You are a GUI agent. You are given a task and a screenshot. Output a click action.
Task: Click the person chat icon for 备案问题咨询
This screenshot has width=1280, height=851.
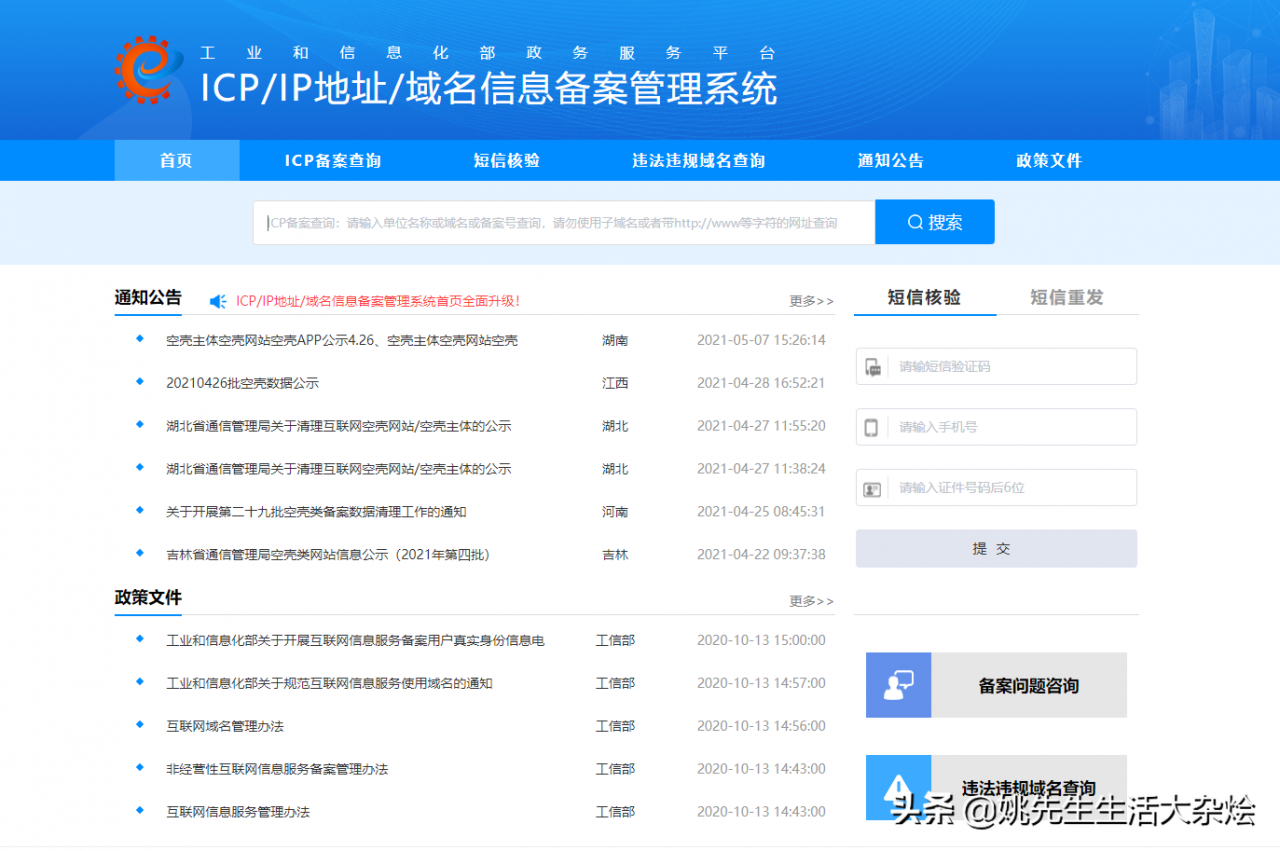897,685
